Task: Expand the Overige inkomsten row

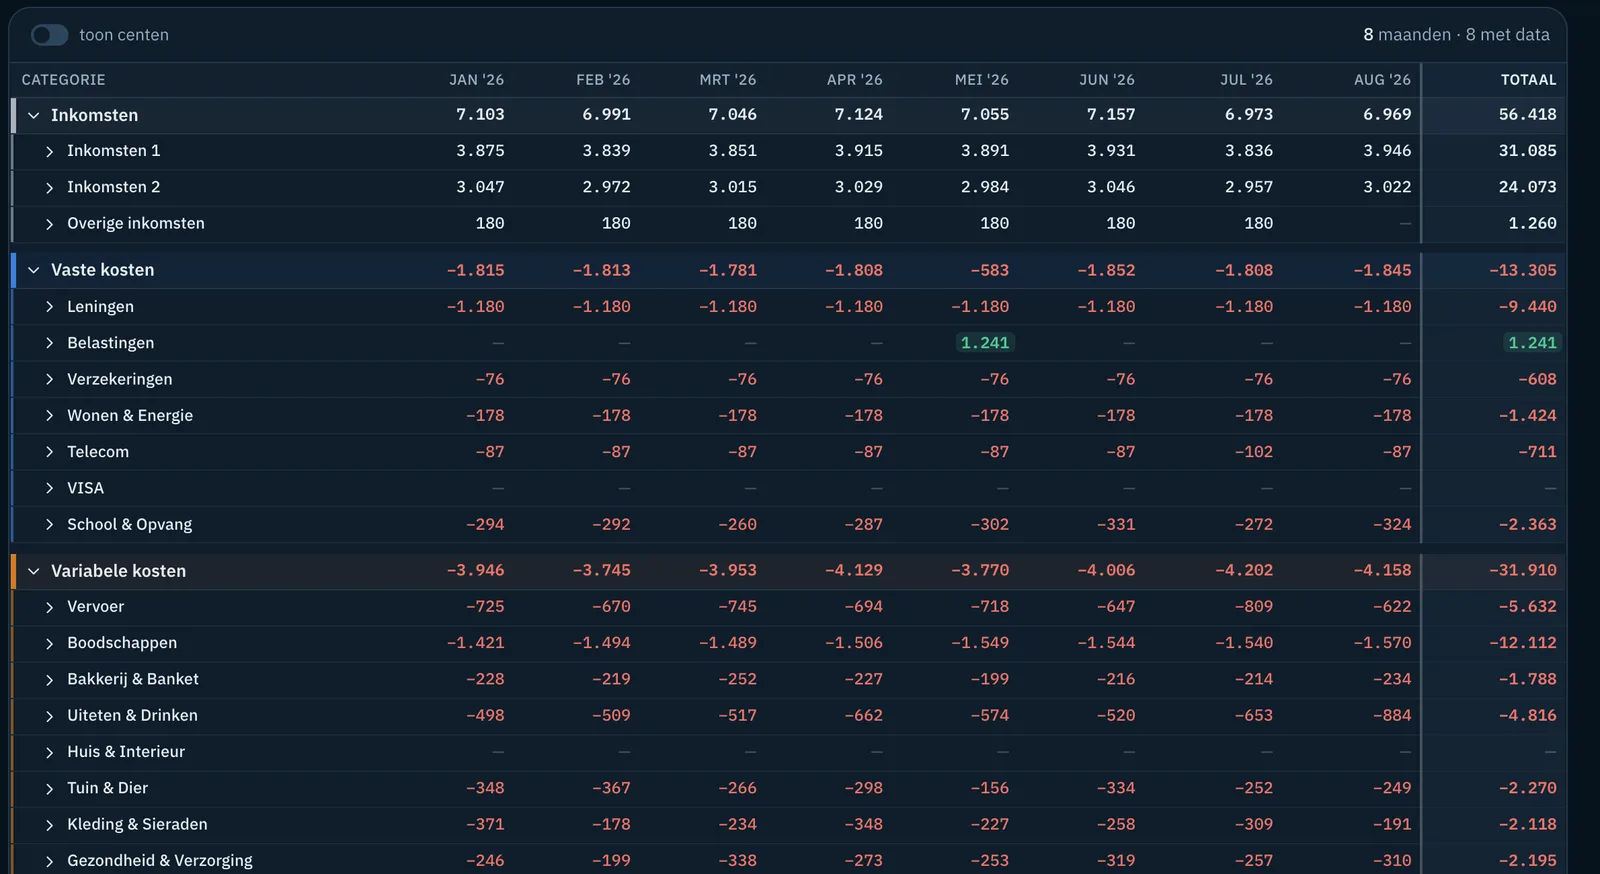Action: (50, 224)
